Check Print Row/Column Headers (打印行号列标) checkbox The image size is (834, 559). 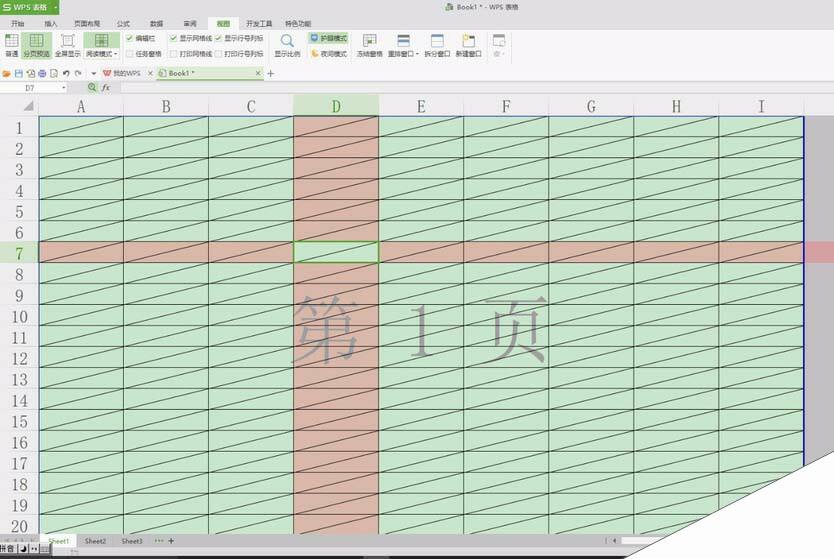[x=219, y=54]
